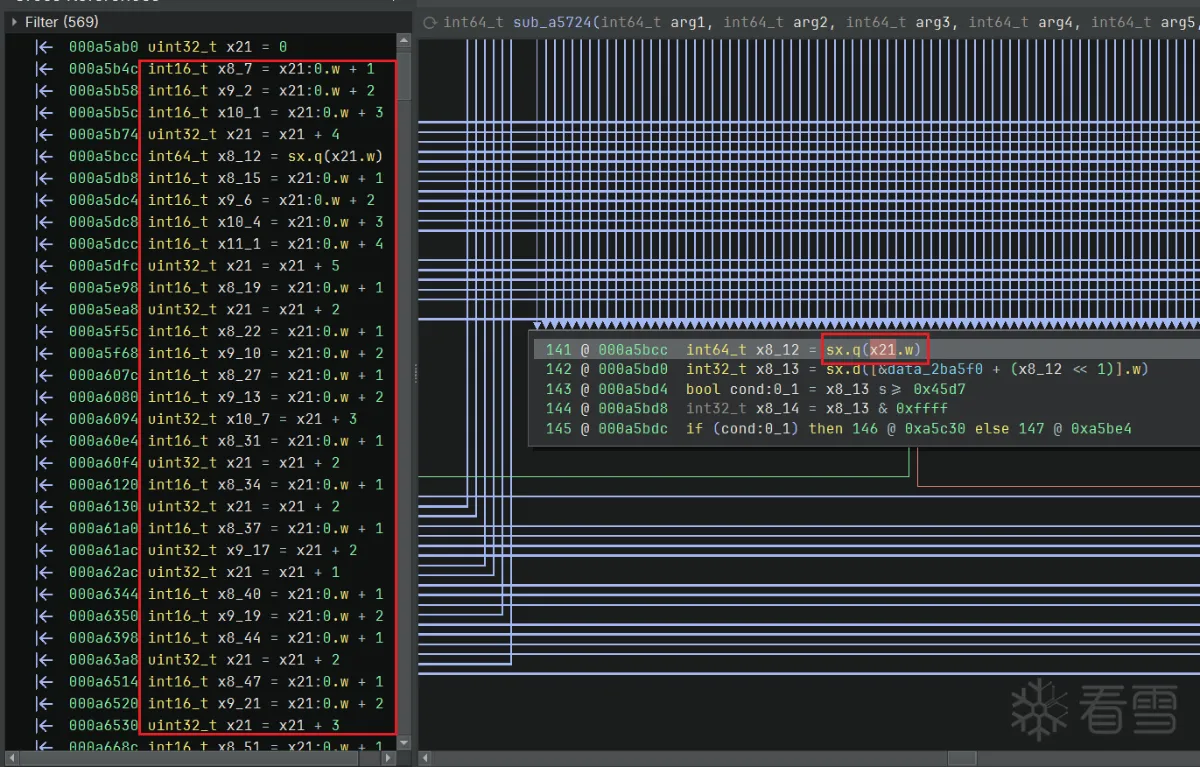Click the arrow icon next to 000a5f5c
Viewport: 1200px width, 767px height.
(43, 332)
